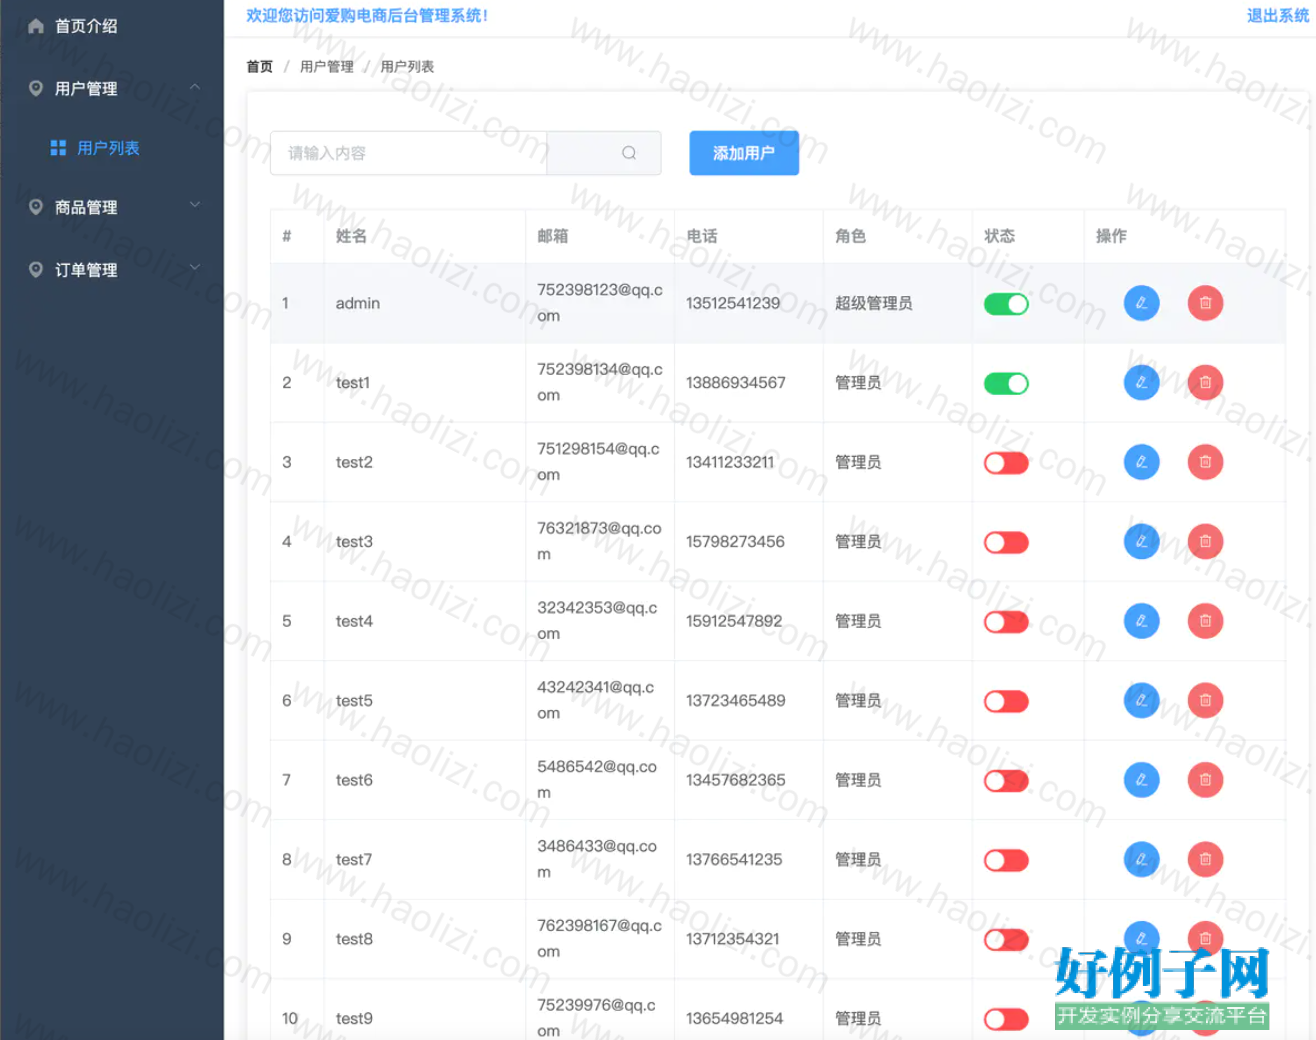Edit user test6
1316x1040 pixels.
coord(1141,780)
